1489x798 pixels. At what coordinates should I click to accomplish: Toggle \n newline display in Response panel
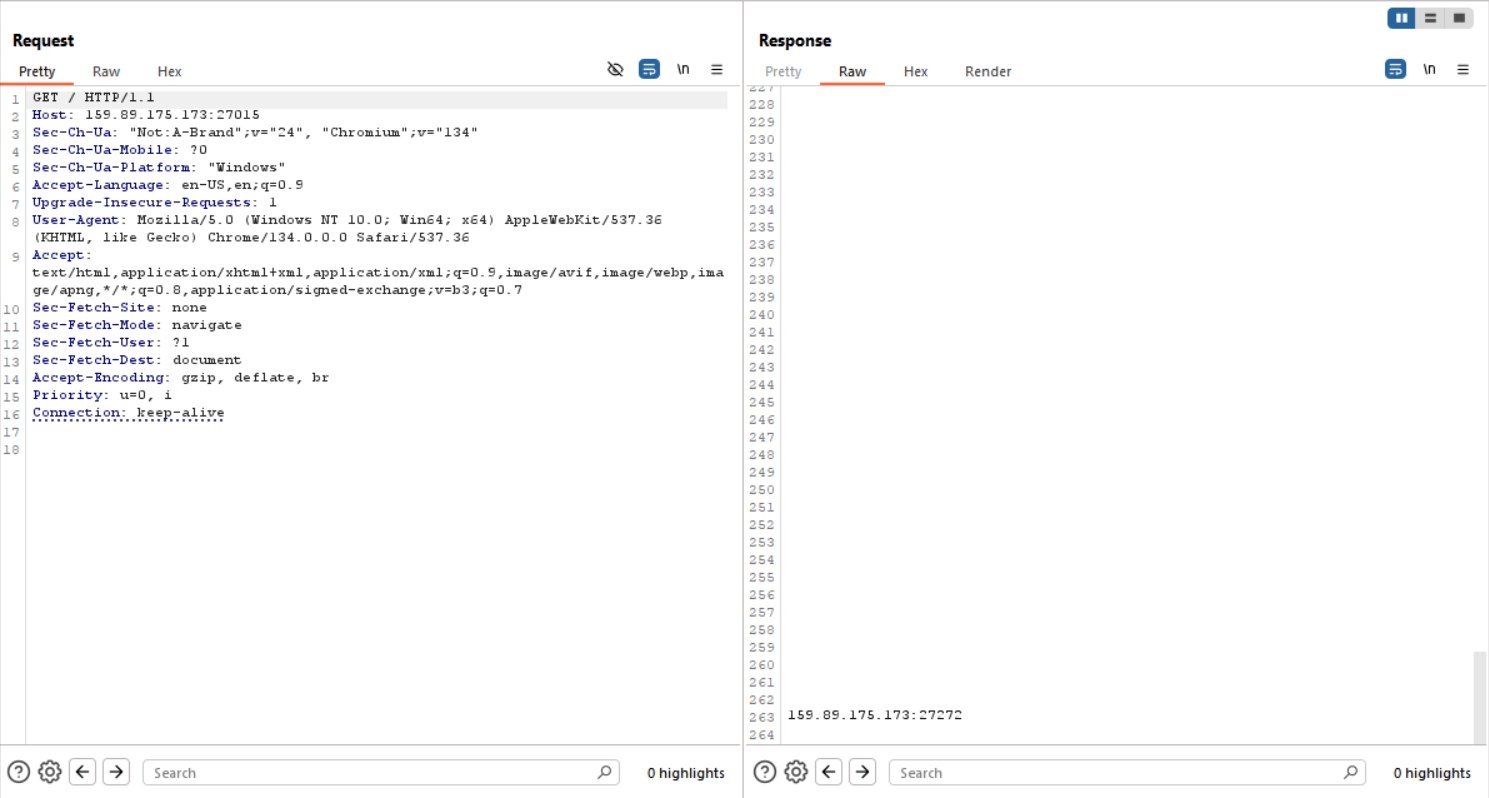coord(1429,69)
